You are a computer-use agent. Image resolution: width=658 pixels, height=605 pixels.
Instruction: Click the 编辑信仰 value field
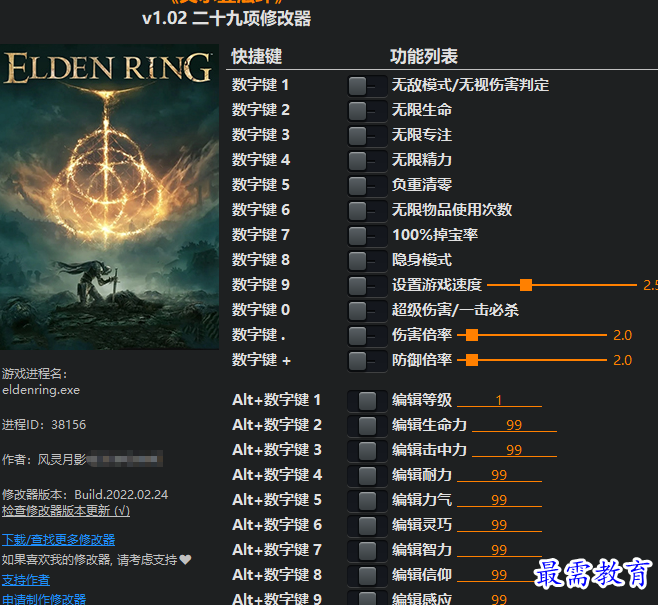point(499,575)
